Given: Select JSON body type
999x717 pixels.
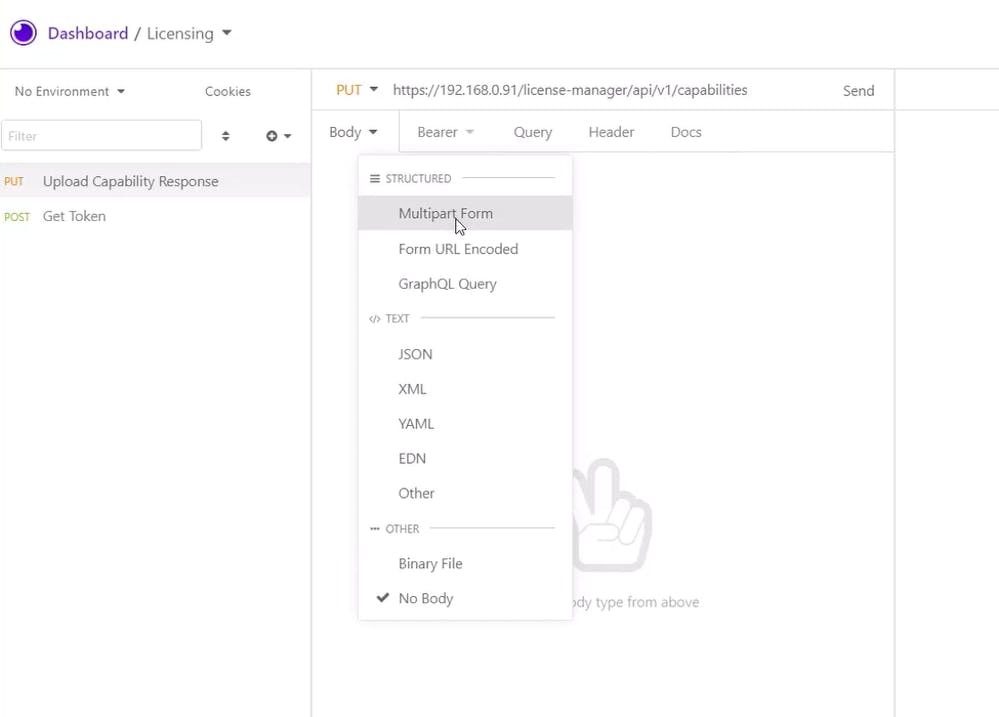Looking at the screenshot, I should (465, 354).
